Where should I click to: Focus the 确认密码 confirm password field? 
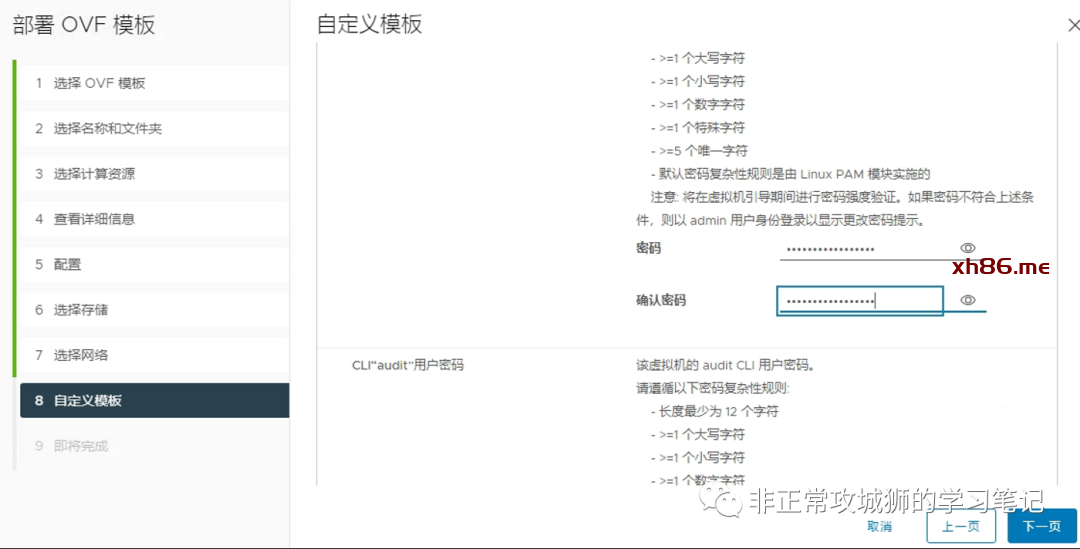coord(859,301)
